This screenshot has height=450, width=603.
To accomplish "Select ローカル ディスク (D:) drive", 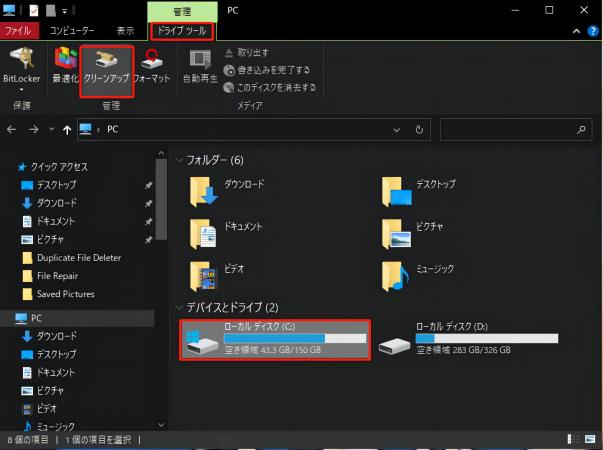I will pyautogui.click(x=468, y=340).
